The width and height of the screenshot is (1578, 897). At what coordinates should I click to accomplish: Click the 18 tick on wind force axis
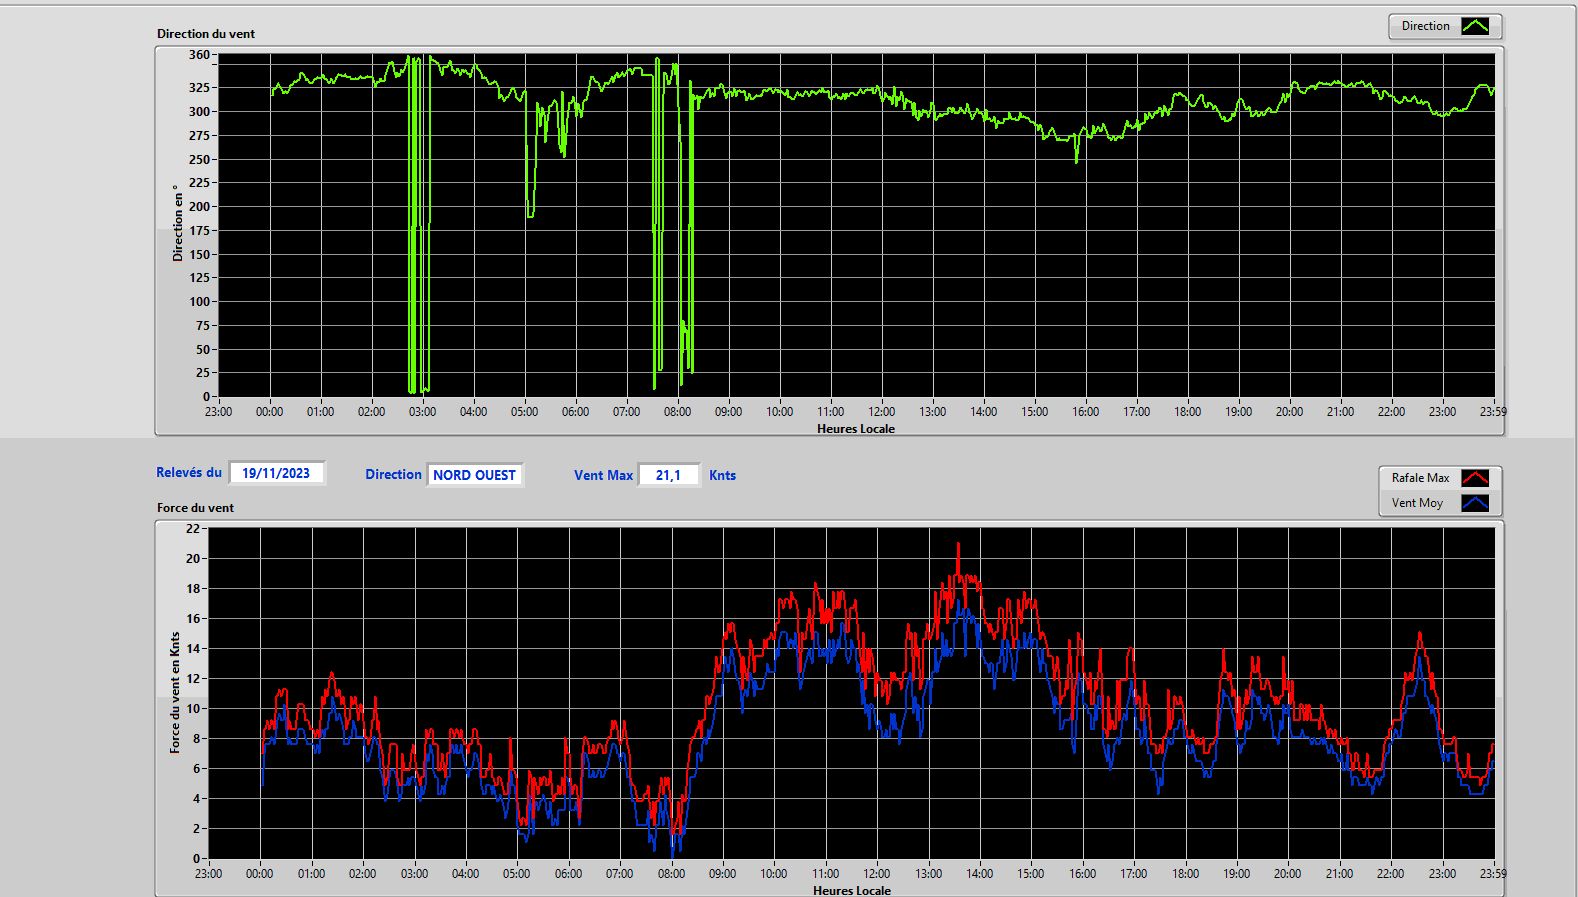pyautogui.click(x=192, y=589)
